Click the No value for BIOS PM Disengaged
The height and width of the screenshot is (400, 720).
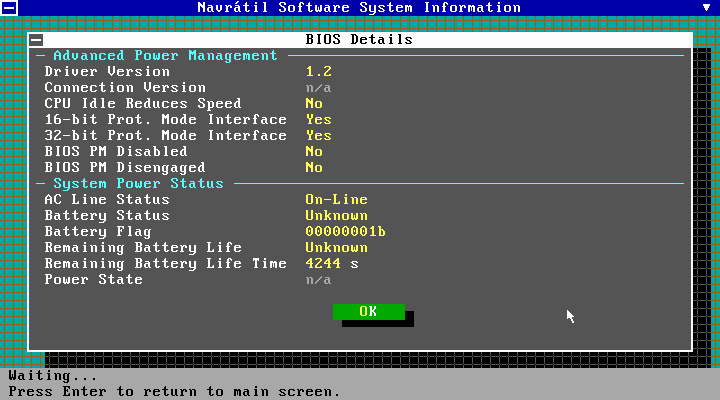pyautogui.click(x=314, y=168)
